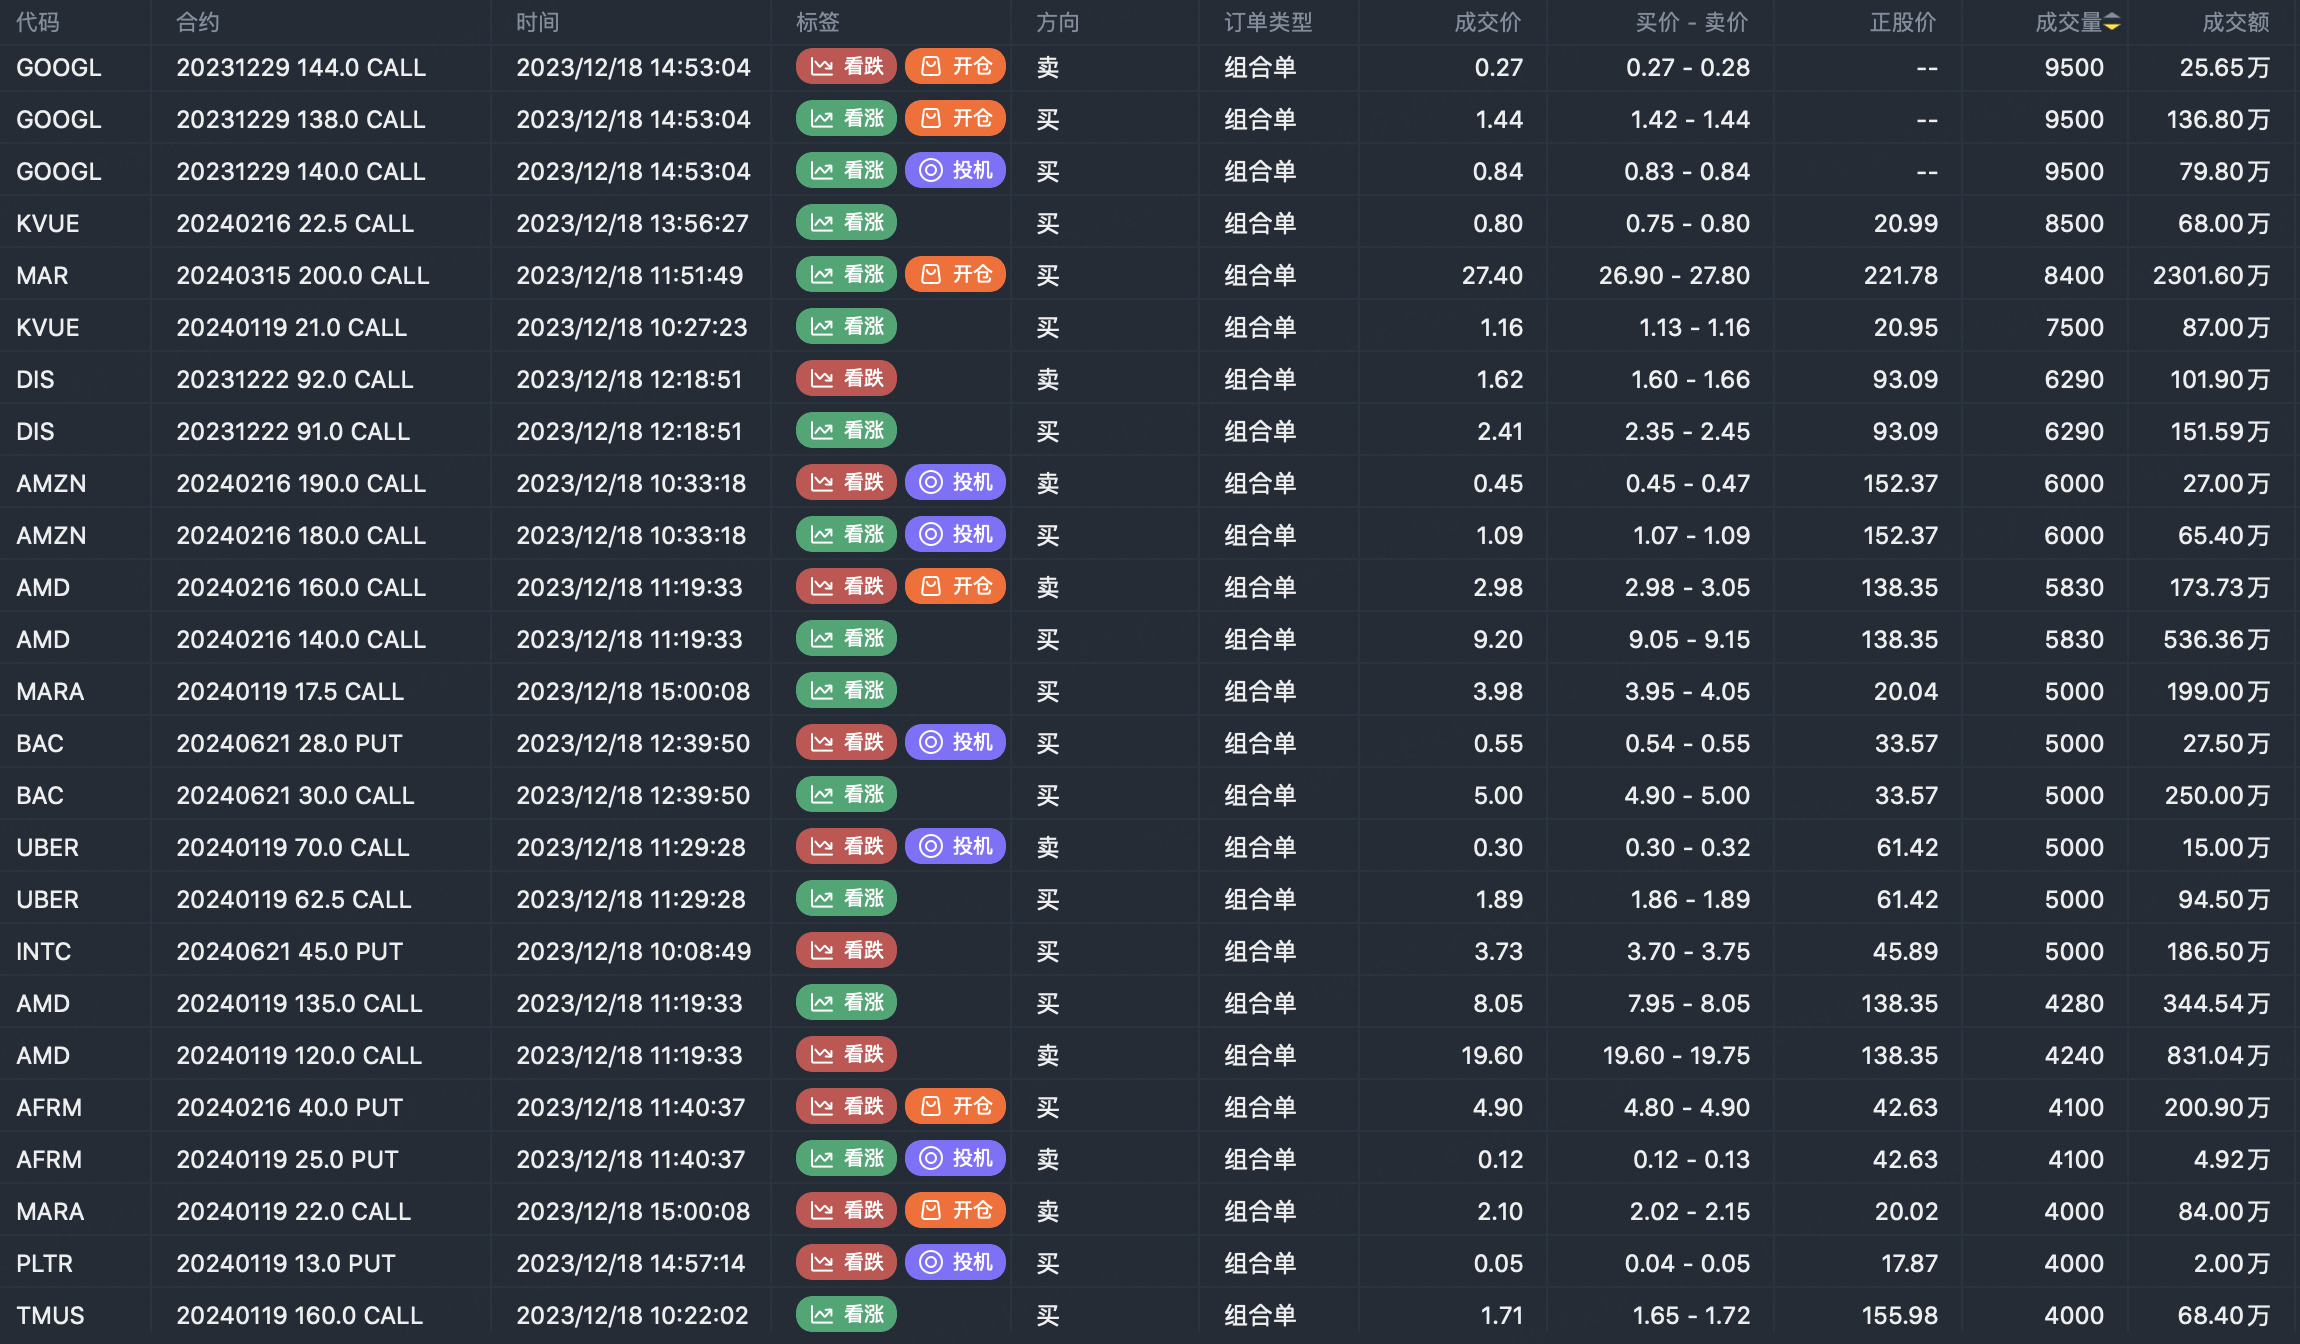The height and width of the screenshot is (1344, 2300).
Task: Open contract 20240216 190.0 CALL for AMZN
Action: point(301,483)
